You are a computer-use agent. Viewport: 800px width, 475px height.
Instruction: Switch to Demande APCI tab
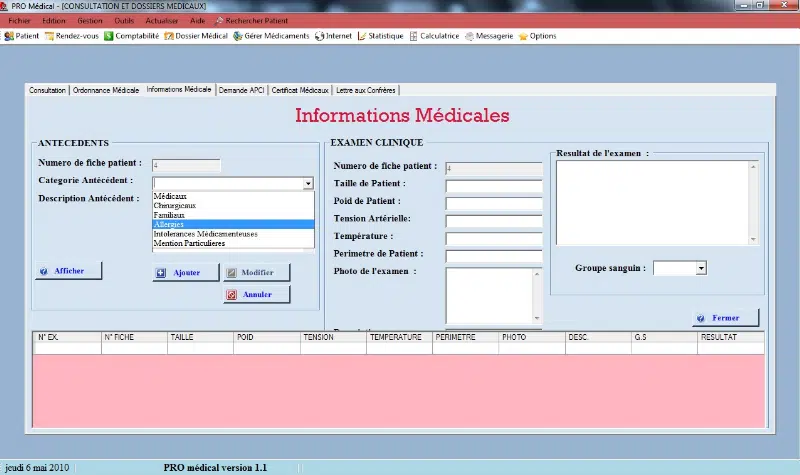tap(241, 90)
